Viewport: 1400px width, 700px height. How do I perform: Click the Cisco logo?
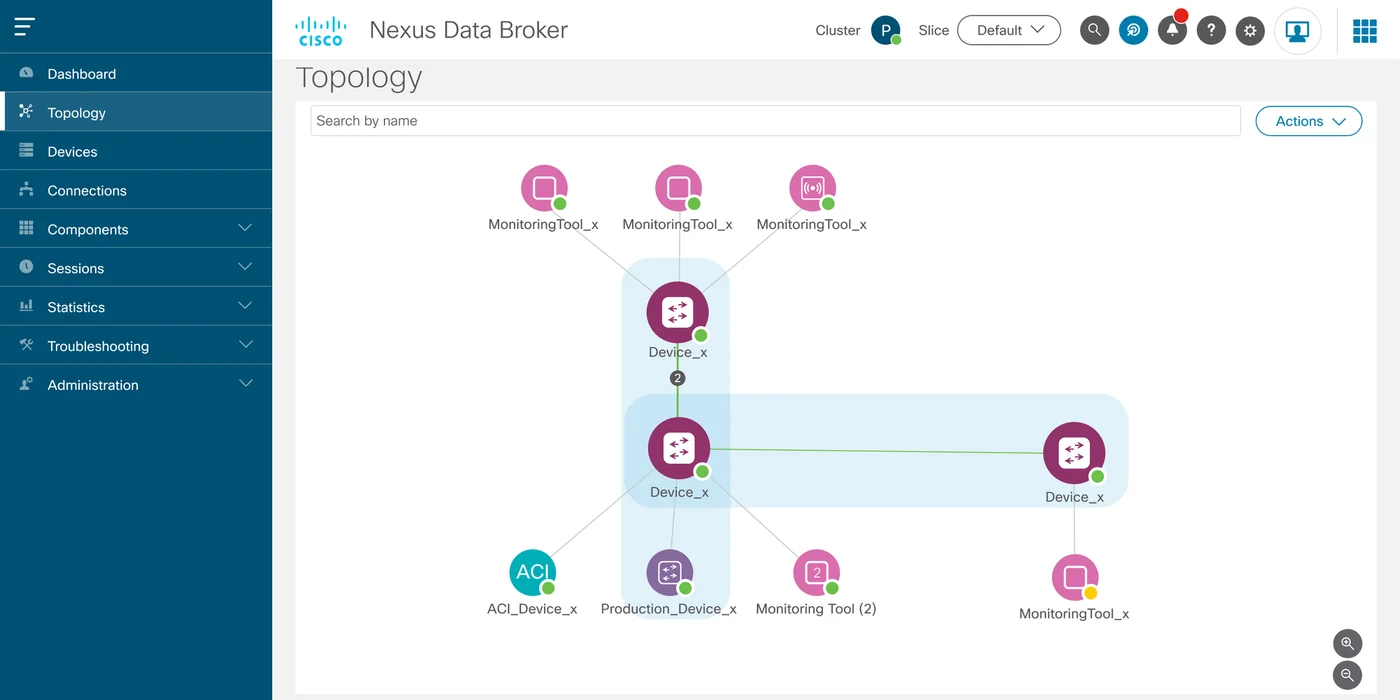320,31
